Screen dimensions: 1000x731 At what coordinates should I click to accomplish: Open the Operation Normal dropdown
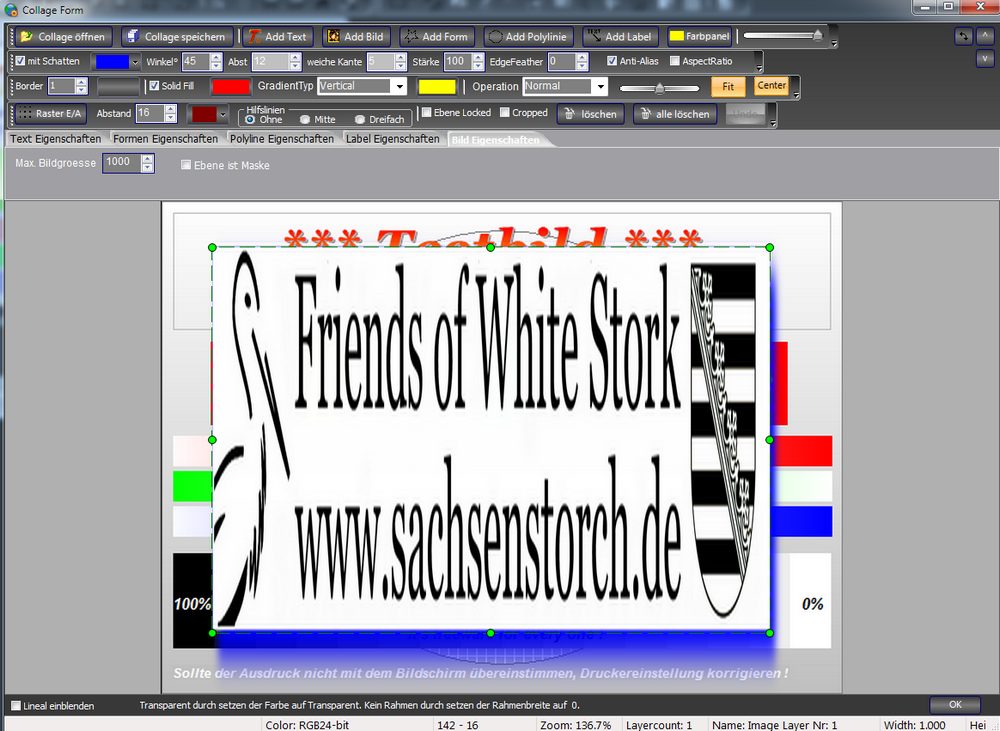pyautogui.click(x=600, y=86)
